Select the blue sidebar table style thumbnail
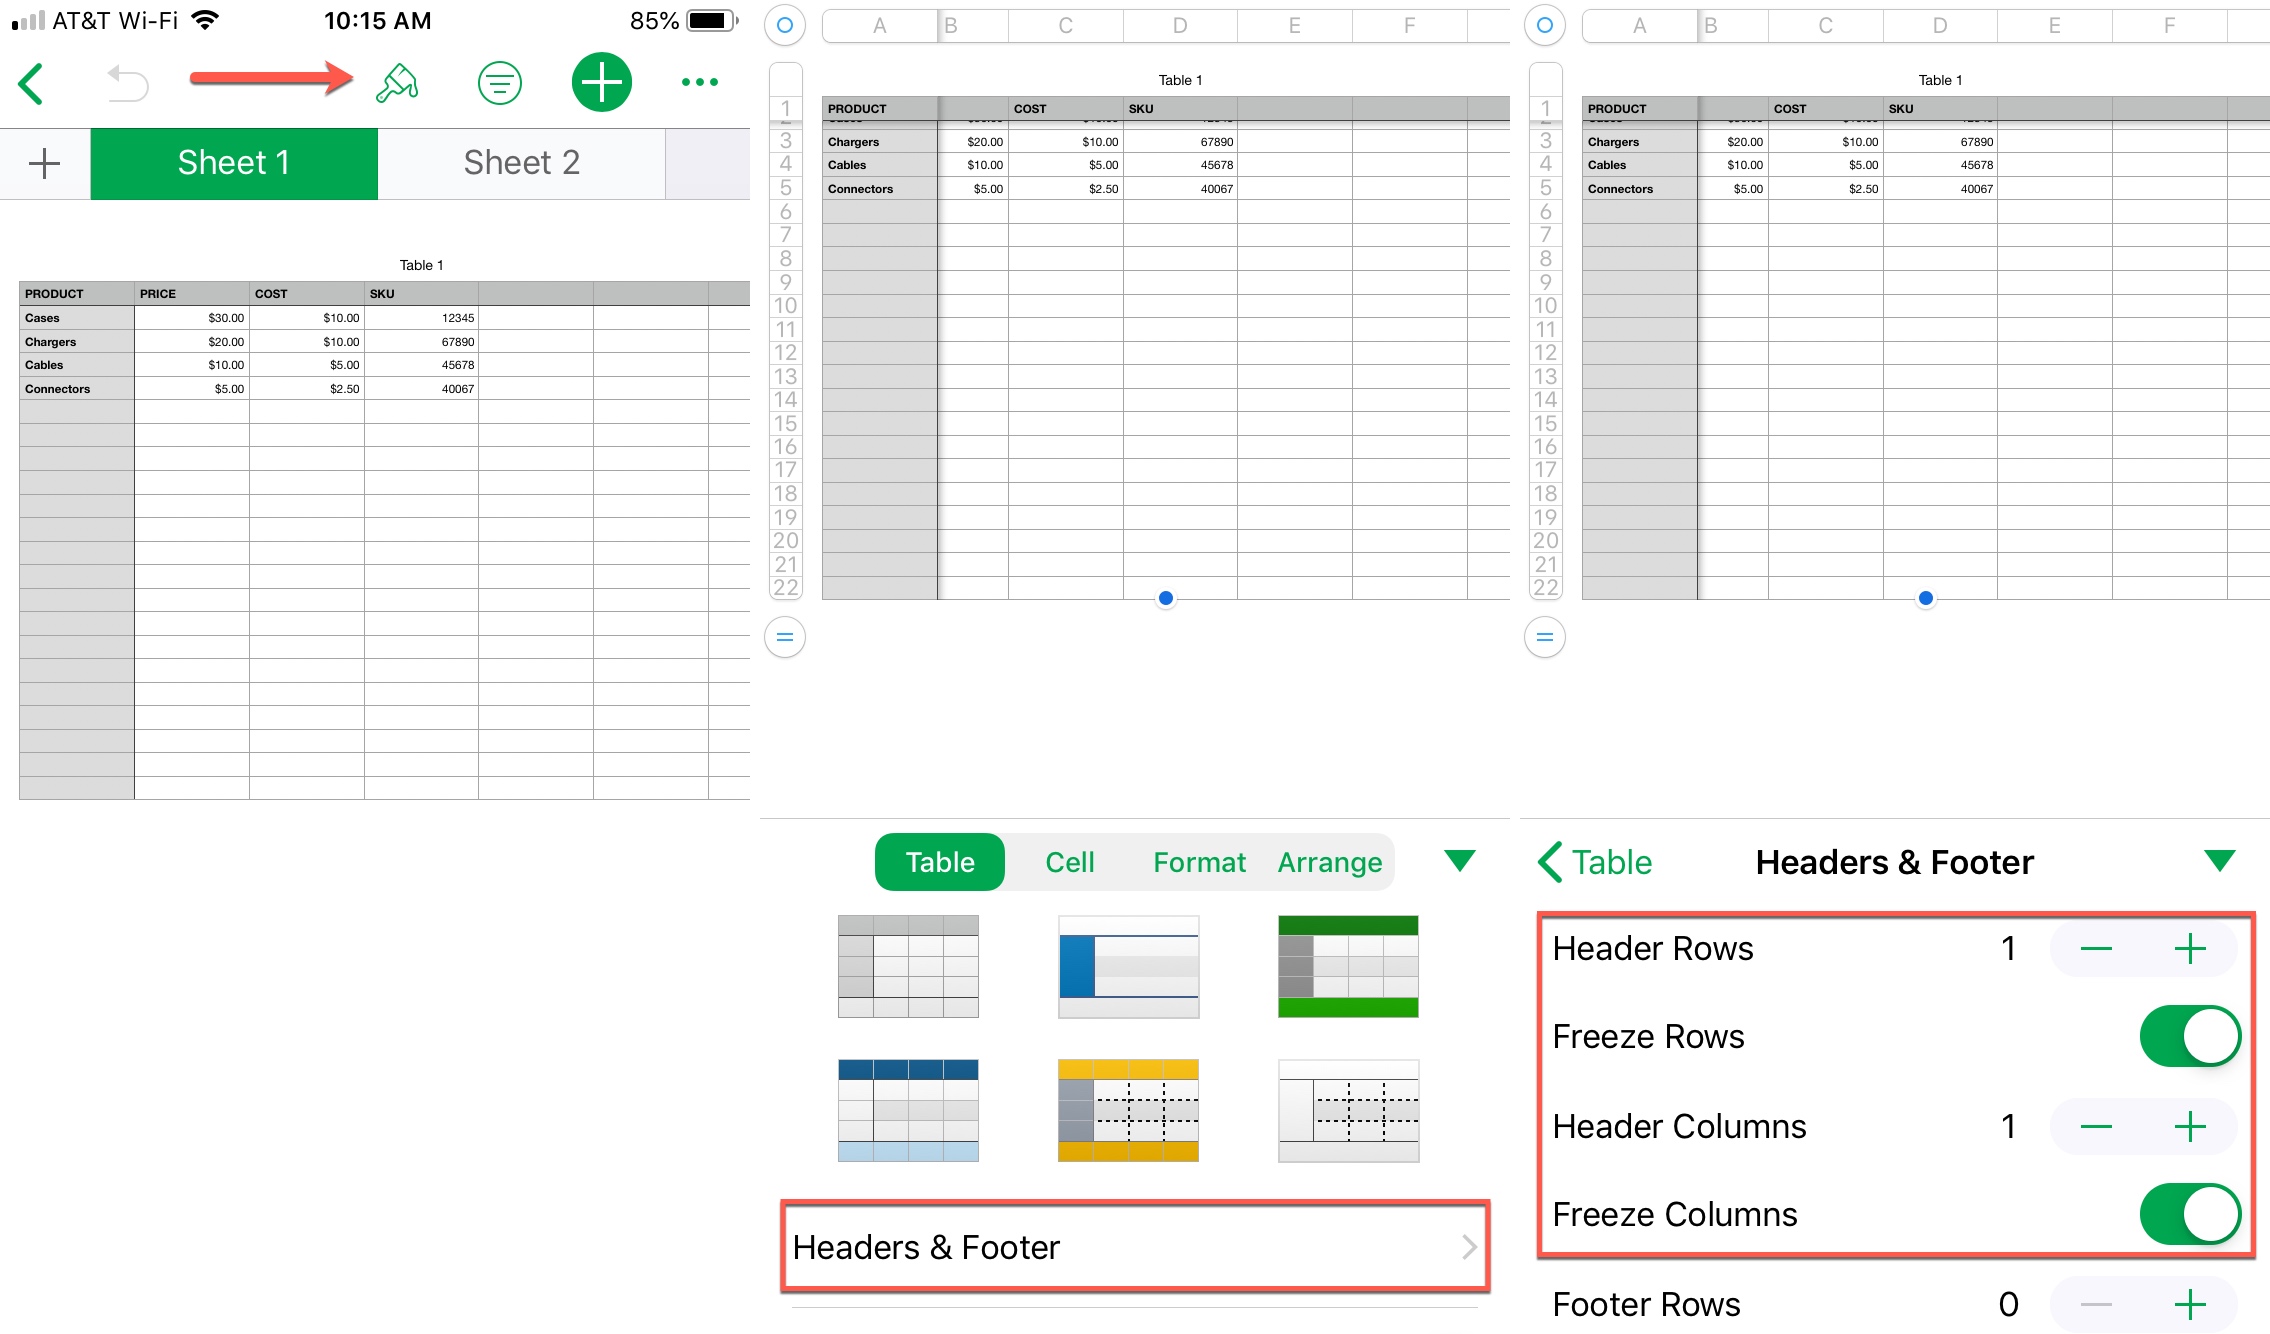The height and width of the screenshot is (1334, 2270). coord(1128,966)
